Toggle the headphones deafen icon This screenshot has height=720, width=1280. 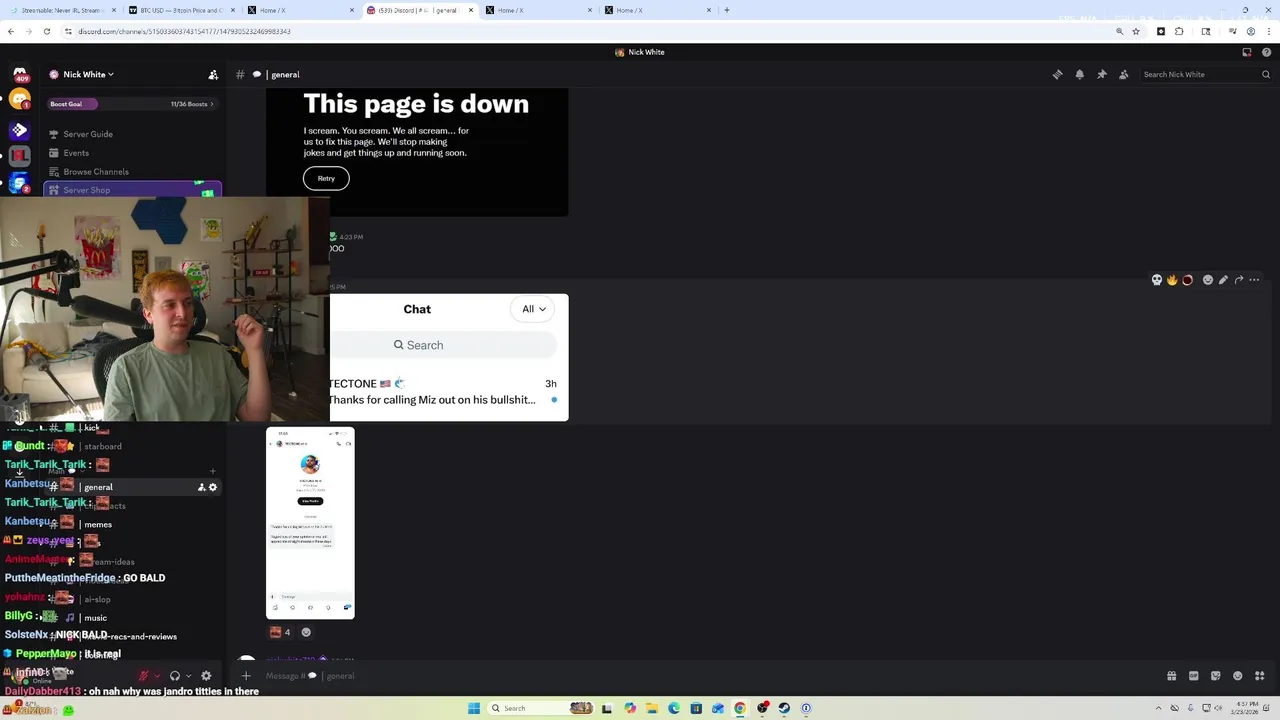point(175,676)
